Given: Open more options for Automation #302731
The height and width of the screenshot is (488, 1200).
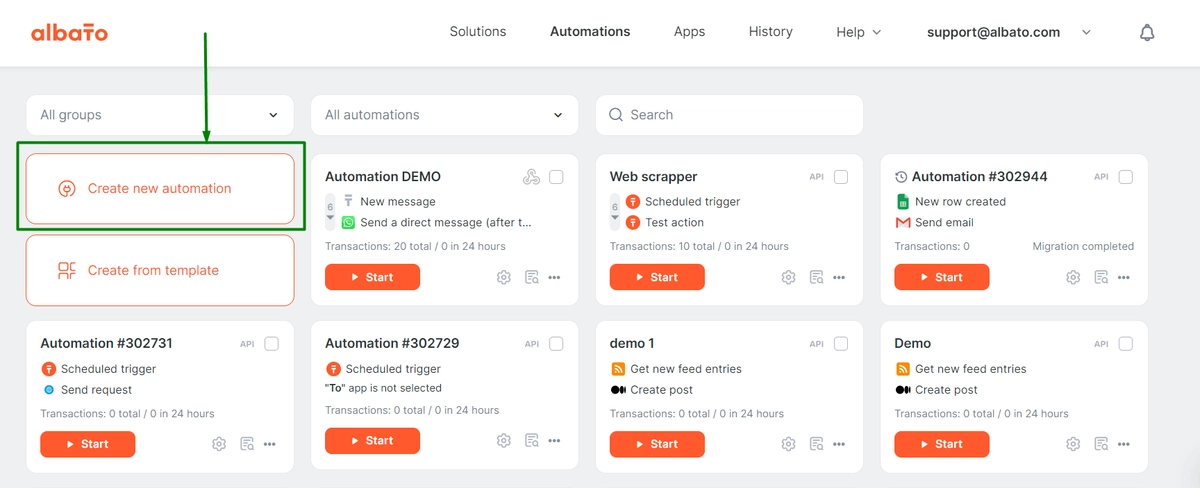Looking at the screenshot, I should pyautogui.click(x=270, y=444).
